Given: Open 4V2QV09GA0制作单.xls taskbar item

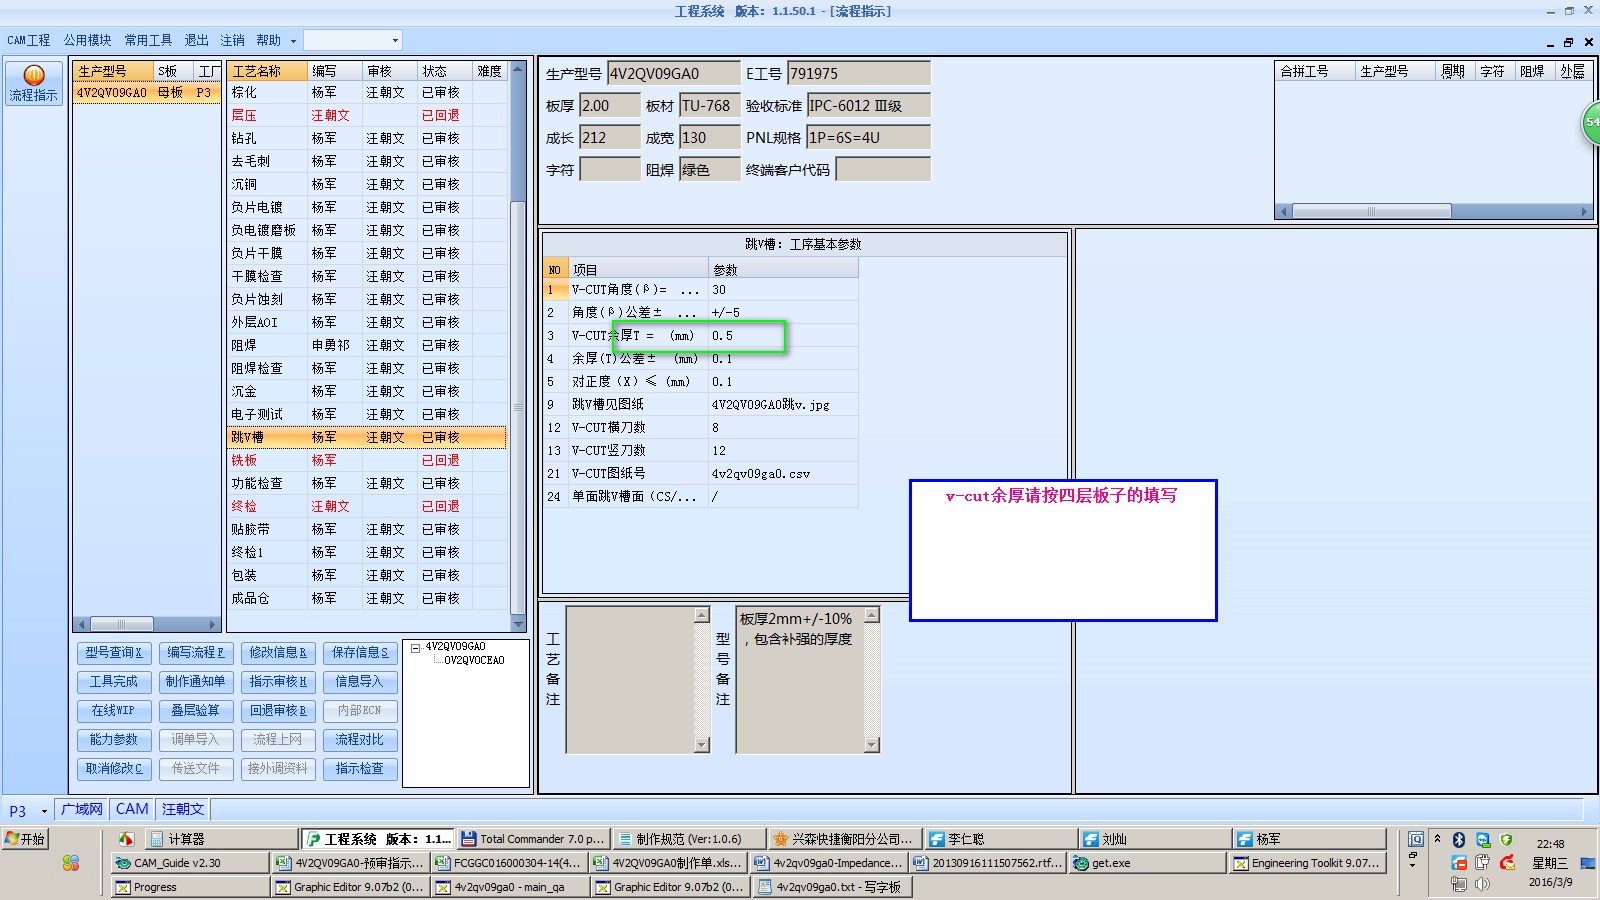Looking at the screenshot, I should tap(668, 863).
